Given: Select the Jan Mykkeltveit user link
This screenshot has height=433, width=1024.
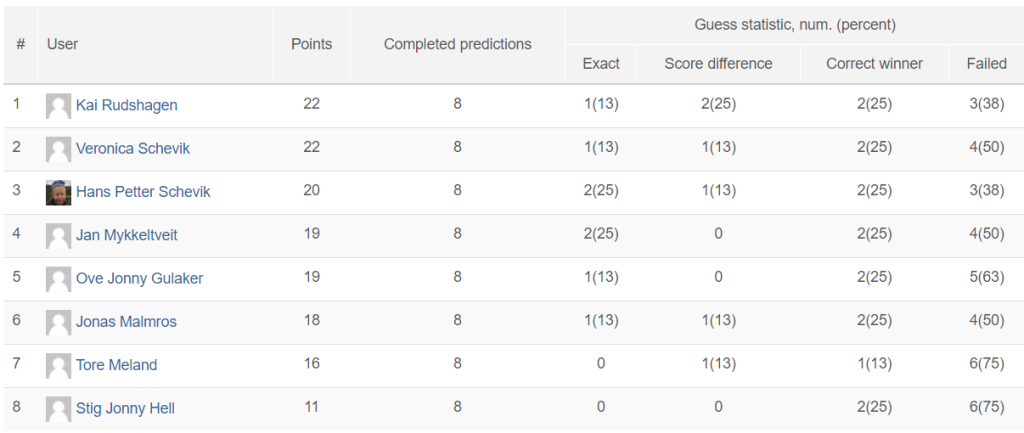Looking at the screenshot, I should pos(127,235).
